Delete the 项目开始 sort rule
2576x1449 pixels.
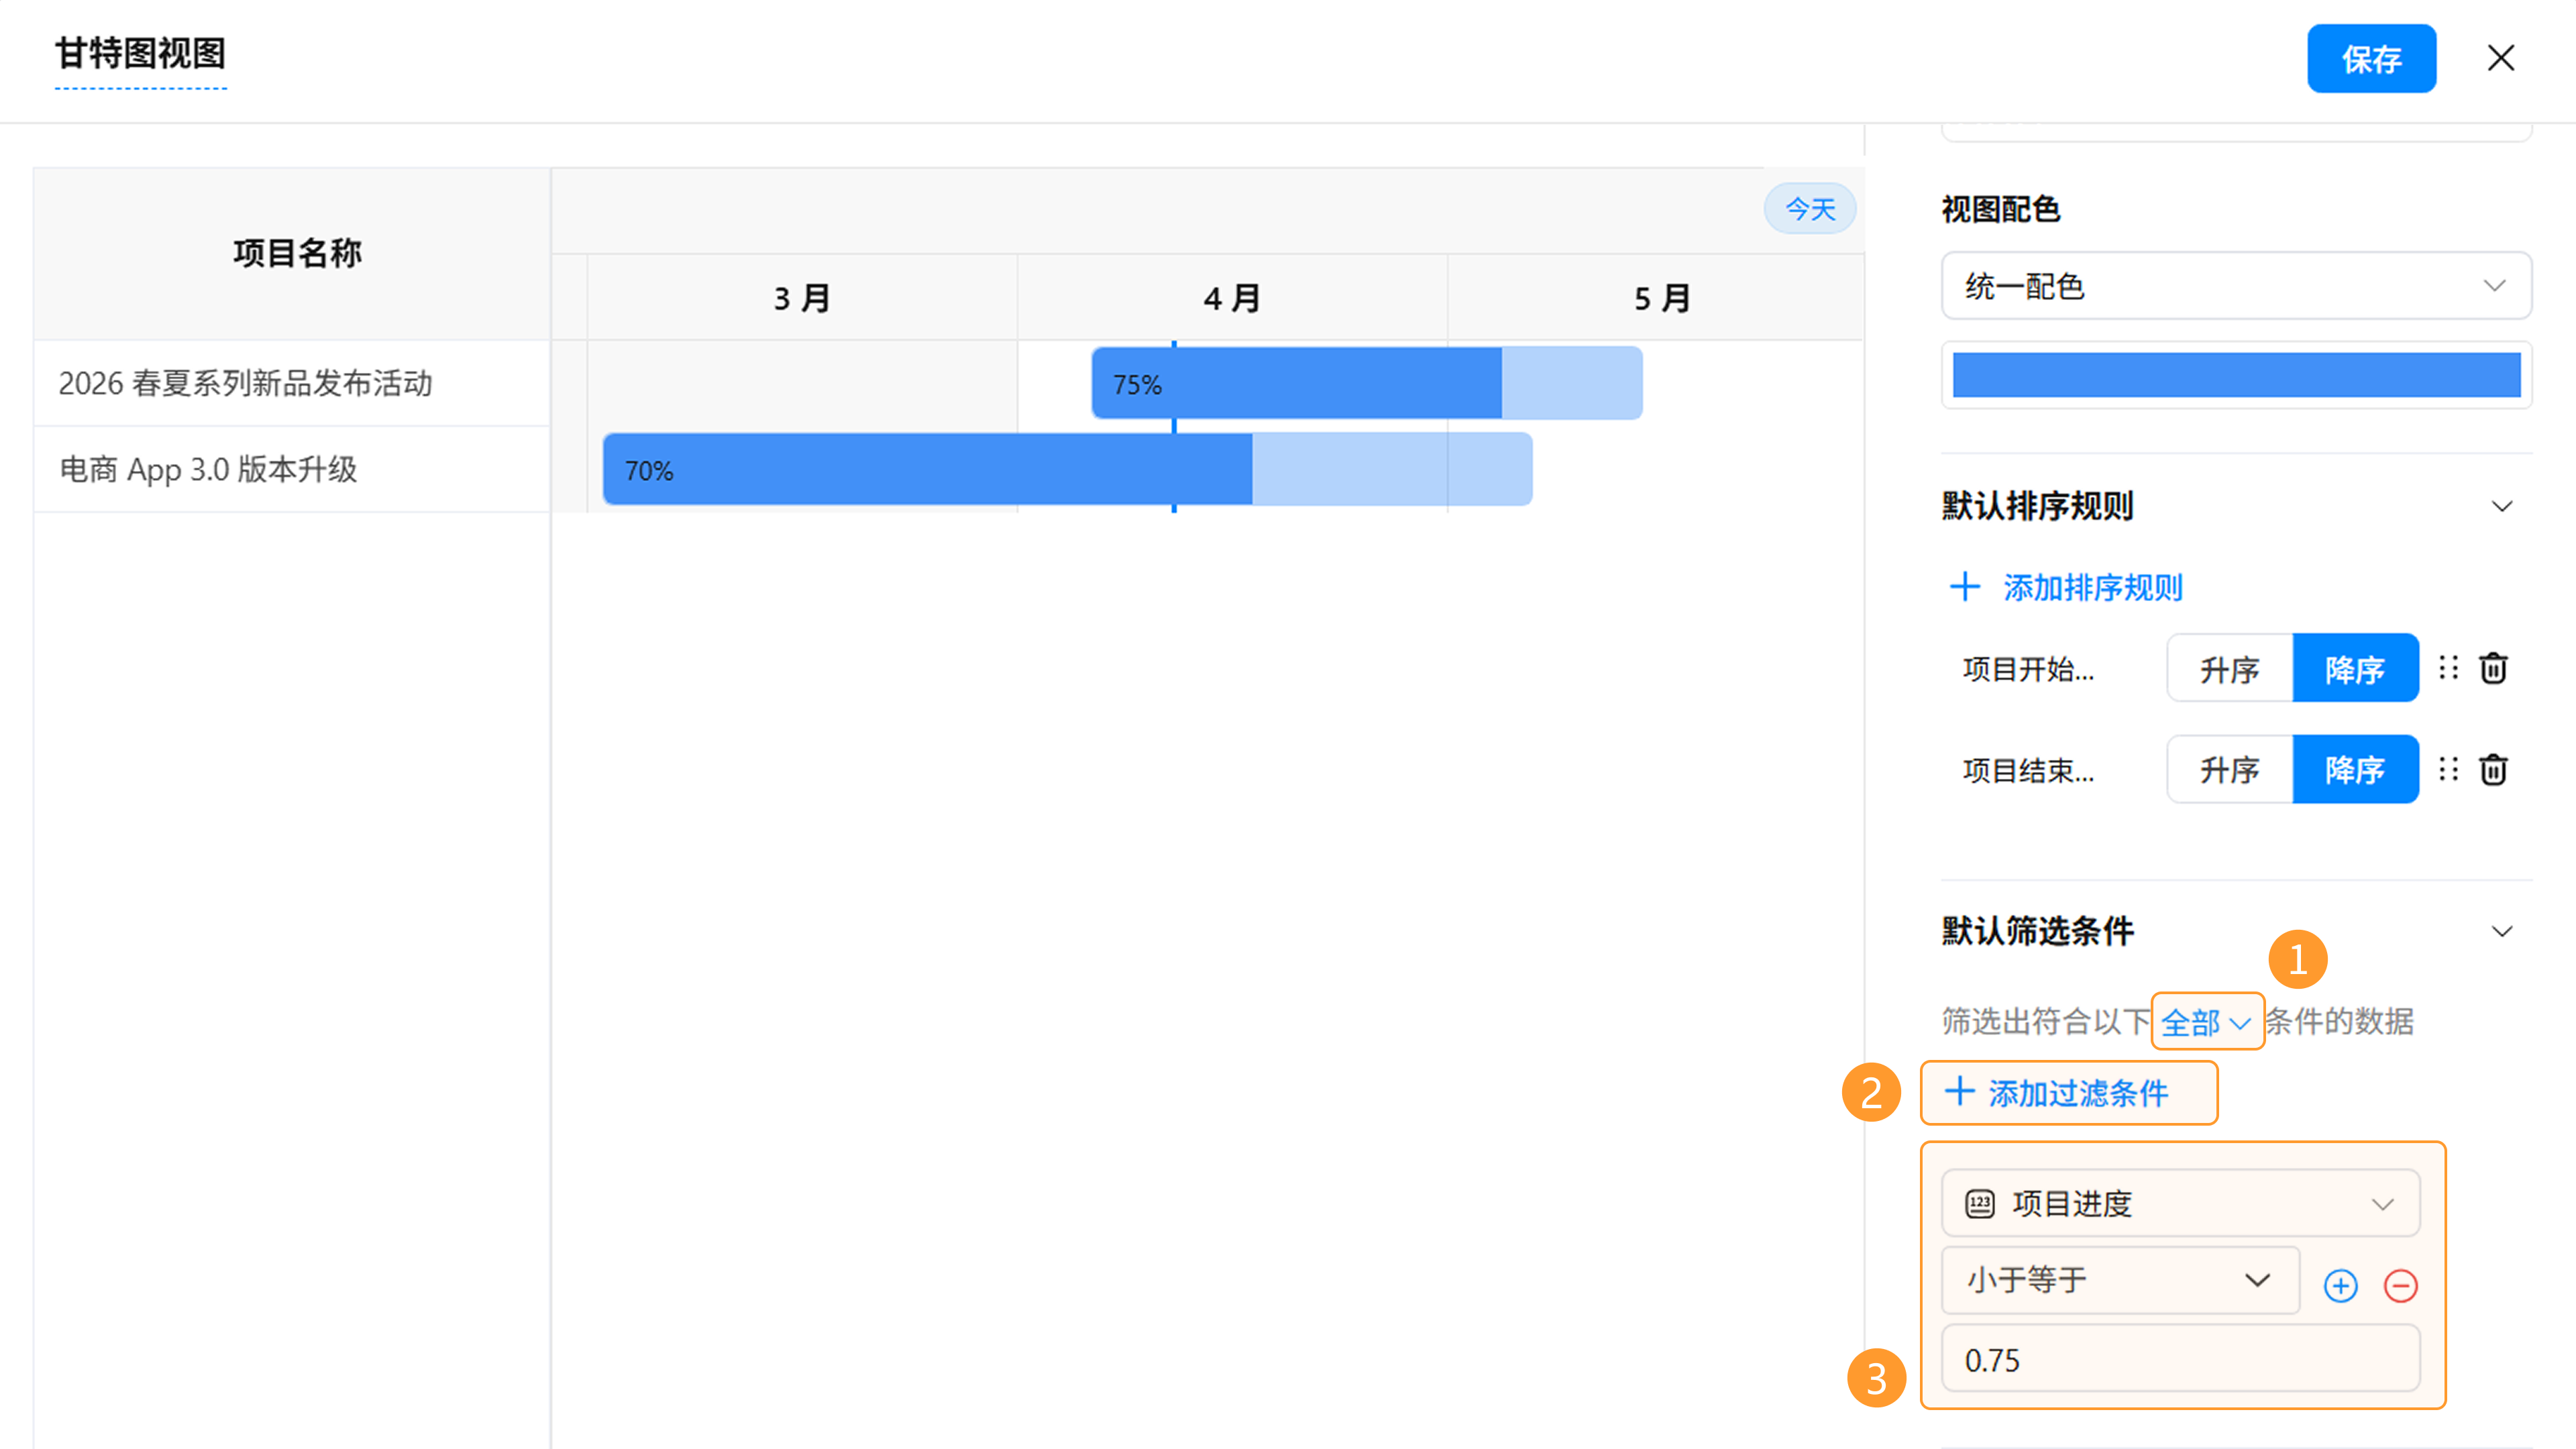pos(2493,668)
